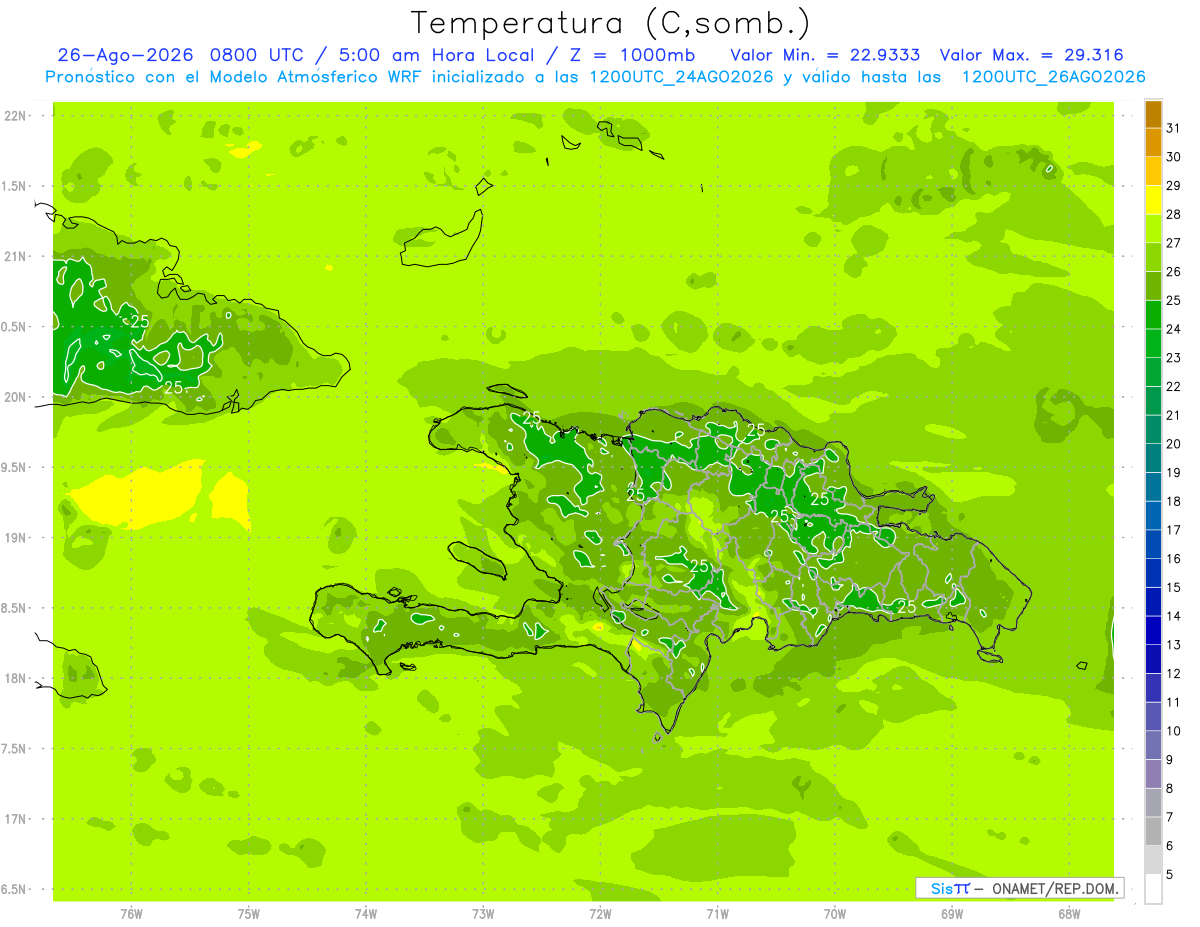The height and width of the screenshot is (927, 1200).
Task: Pick the teal legend swatch between 19 and 20
Action: tap(1153, 458)
